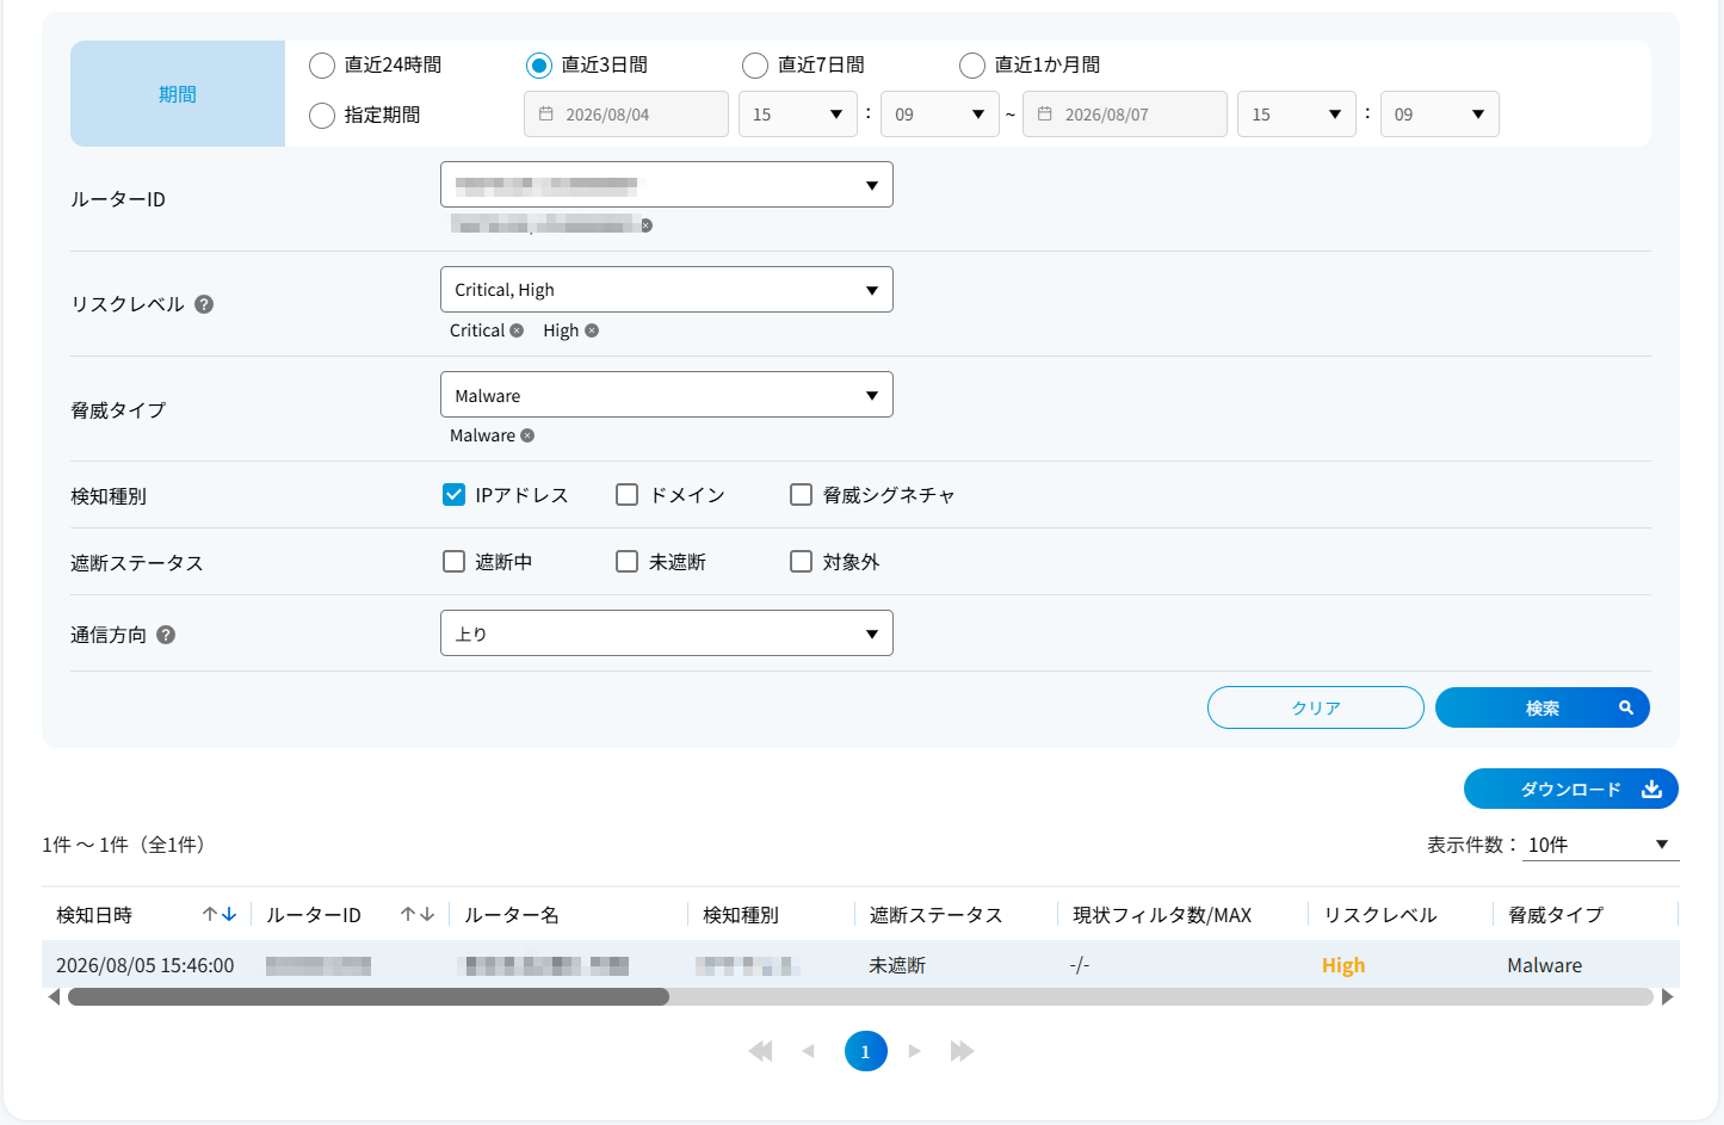Viewport: 1724px width, 1125px height.
Task: Open the 表示件数 10件 dropdown
Action: pos(1600,845)
